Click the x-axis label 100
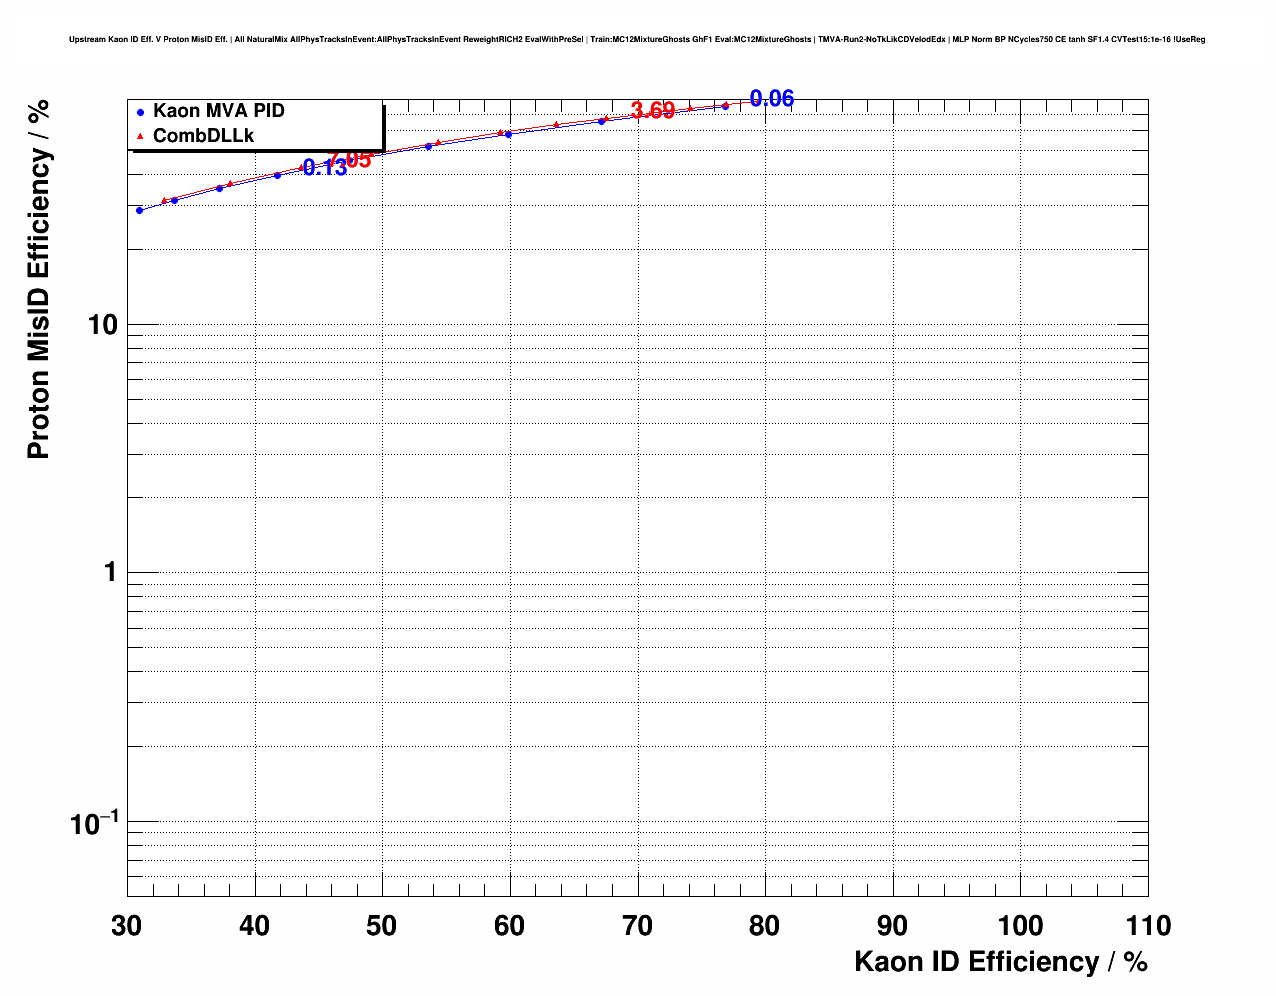This screenshot has height=996, width=1276. coord(1021,926)
